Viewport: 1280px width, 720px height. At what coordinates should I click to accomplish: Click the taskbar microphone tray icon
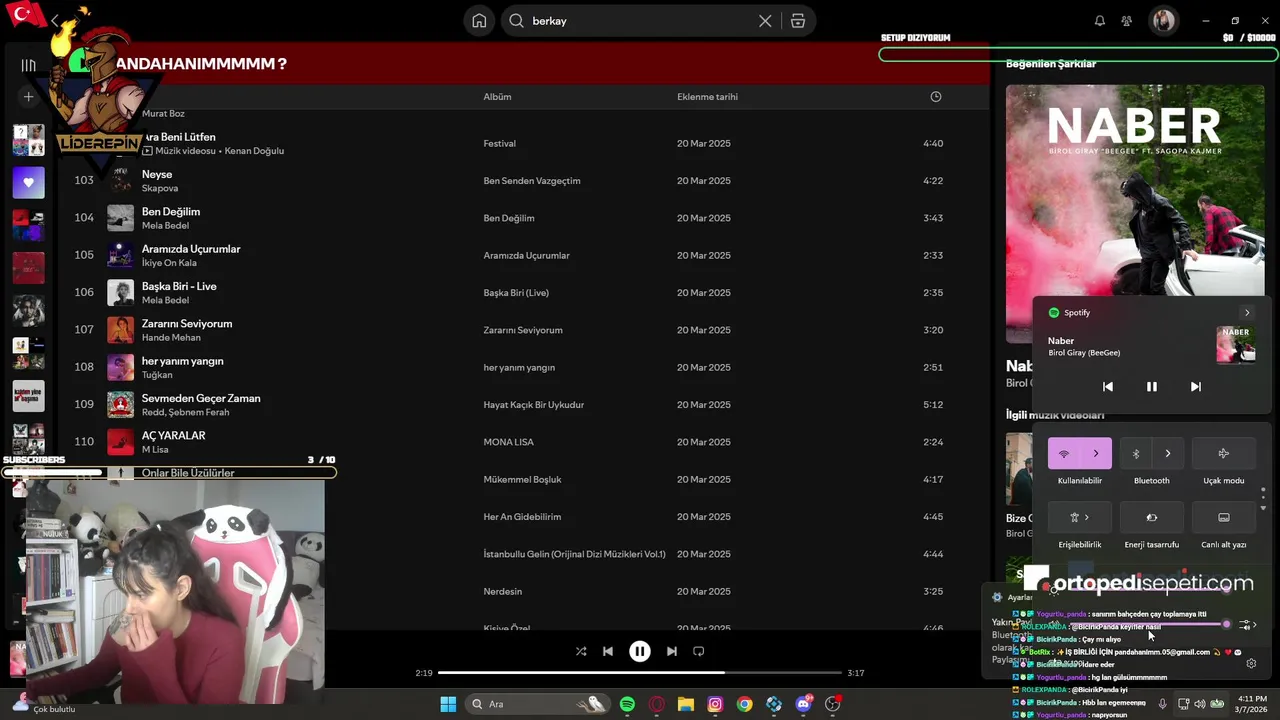click(1162, 704)
